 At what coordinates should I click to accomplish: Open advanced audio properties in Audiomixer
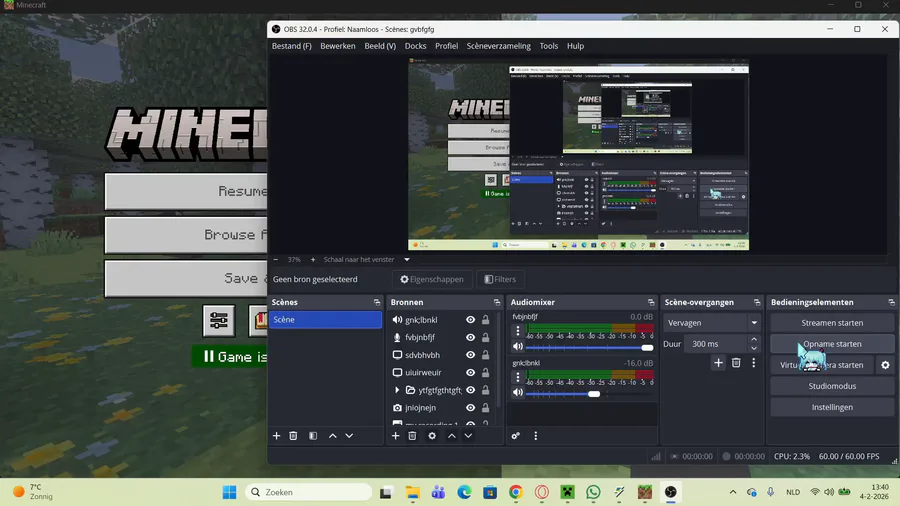(515, 436)
